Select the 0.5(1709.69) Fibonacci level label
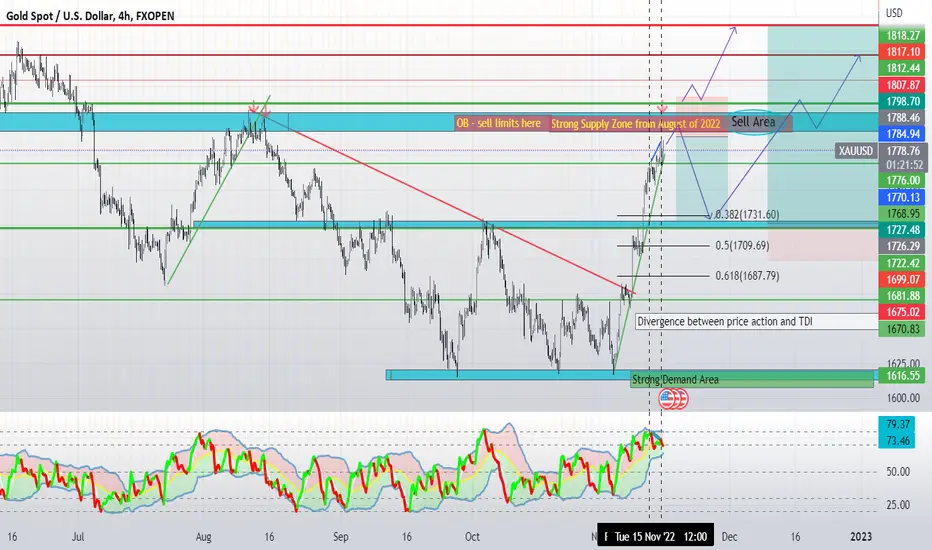This screenshot has height=550, width=932. tap(742, 245)
